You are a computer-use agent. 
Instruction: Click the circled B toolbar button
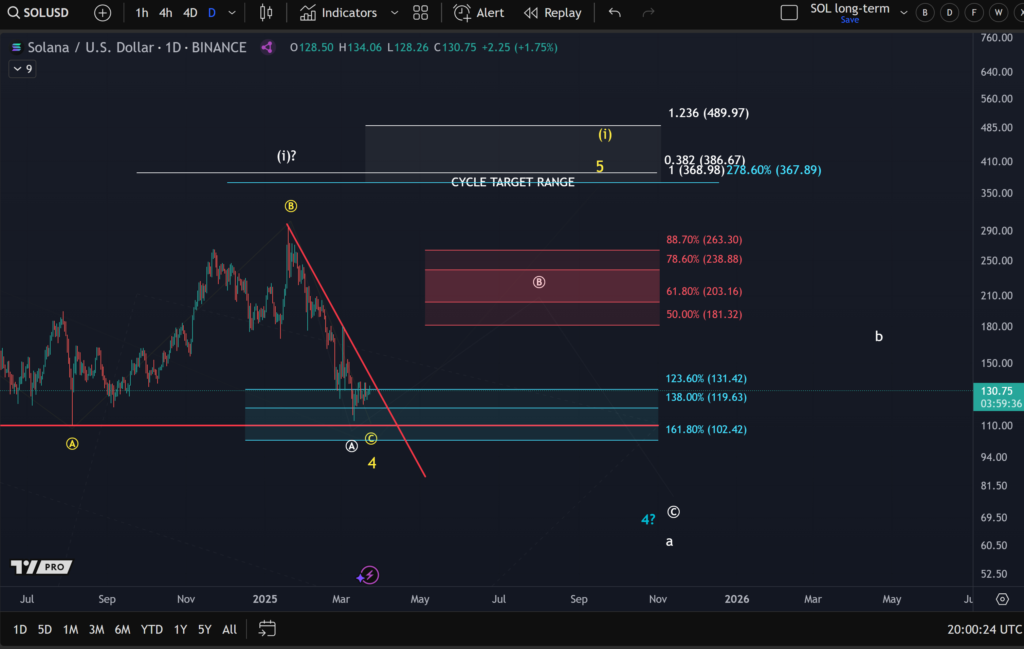tap(925, 12)
